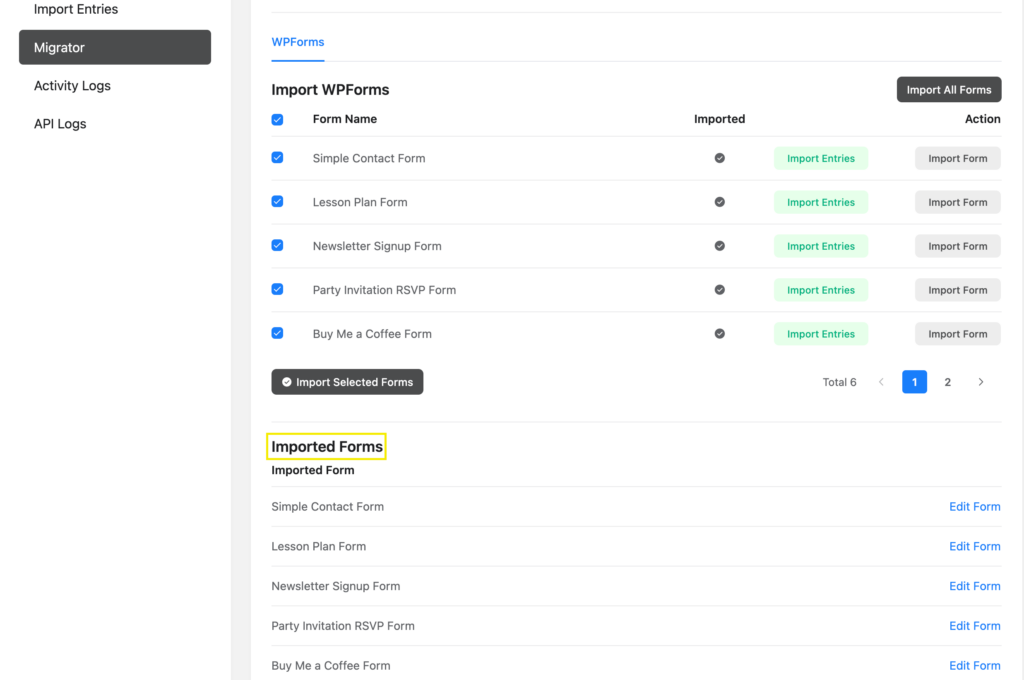Go to page 2 in pagination
1024x680 pixels.
pyautogui.click(x=948, y=382)
